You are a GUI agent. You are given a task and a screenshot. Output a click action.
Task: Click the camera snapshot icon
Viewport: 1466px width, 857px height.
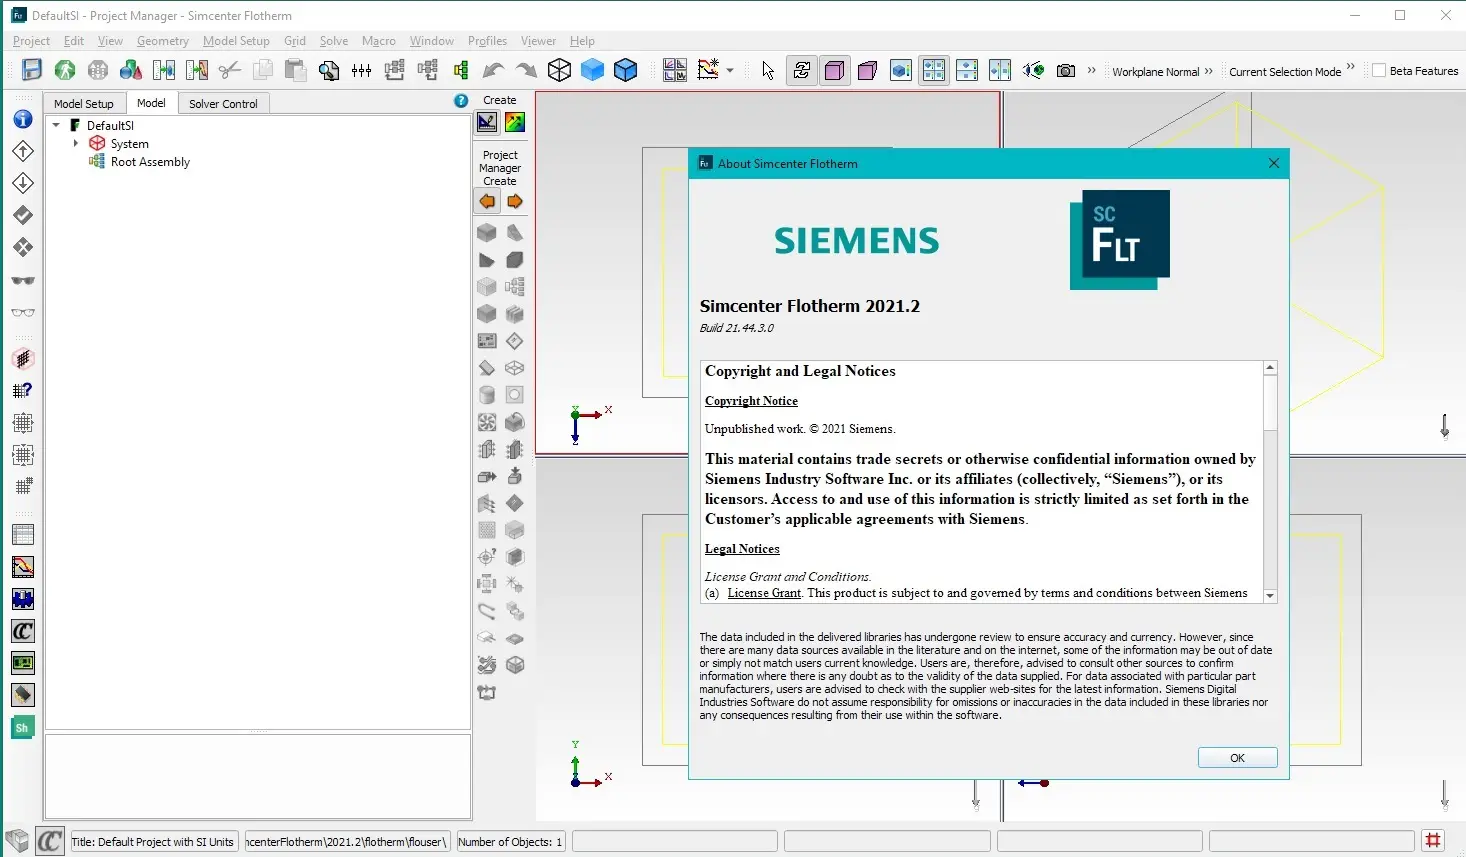pyautogui.click(x=1066, y=71)
